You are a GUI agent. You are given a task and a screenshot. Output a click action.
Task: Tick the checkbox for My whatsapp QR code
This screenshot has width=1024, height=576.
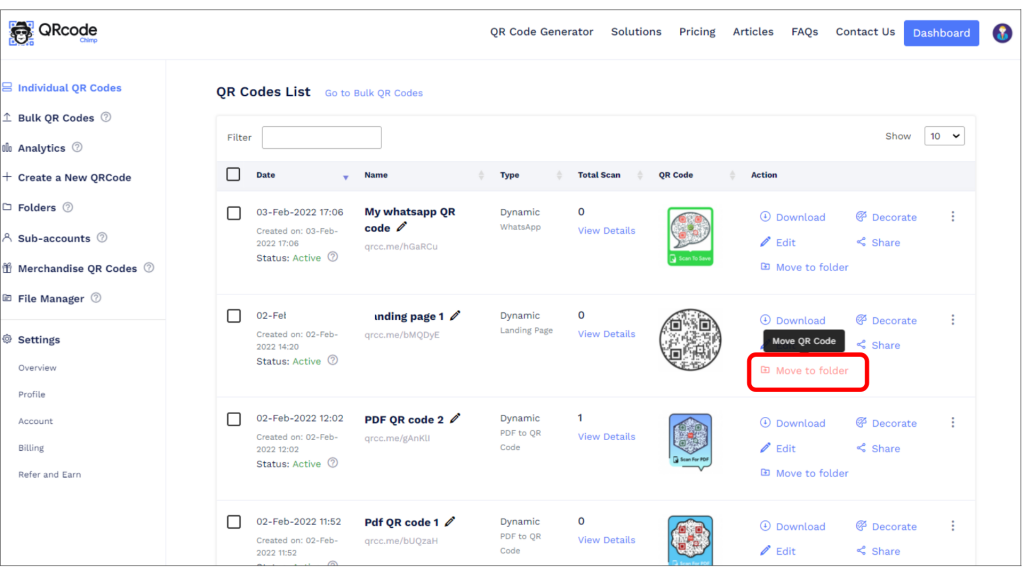[233, 213]
